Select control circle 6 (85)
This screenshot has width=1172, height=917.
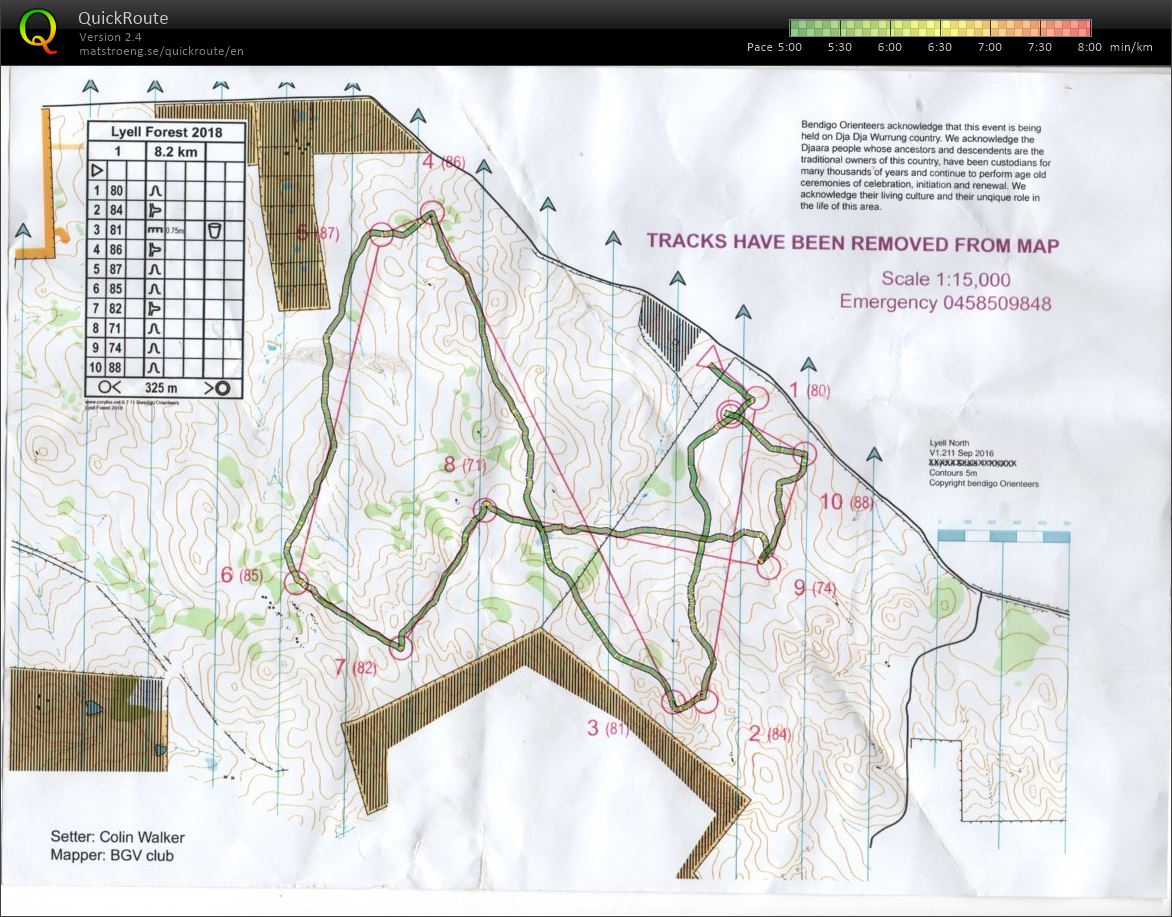[x=296, y=583]
